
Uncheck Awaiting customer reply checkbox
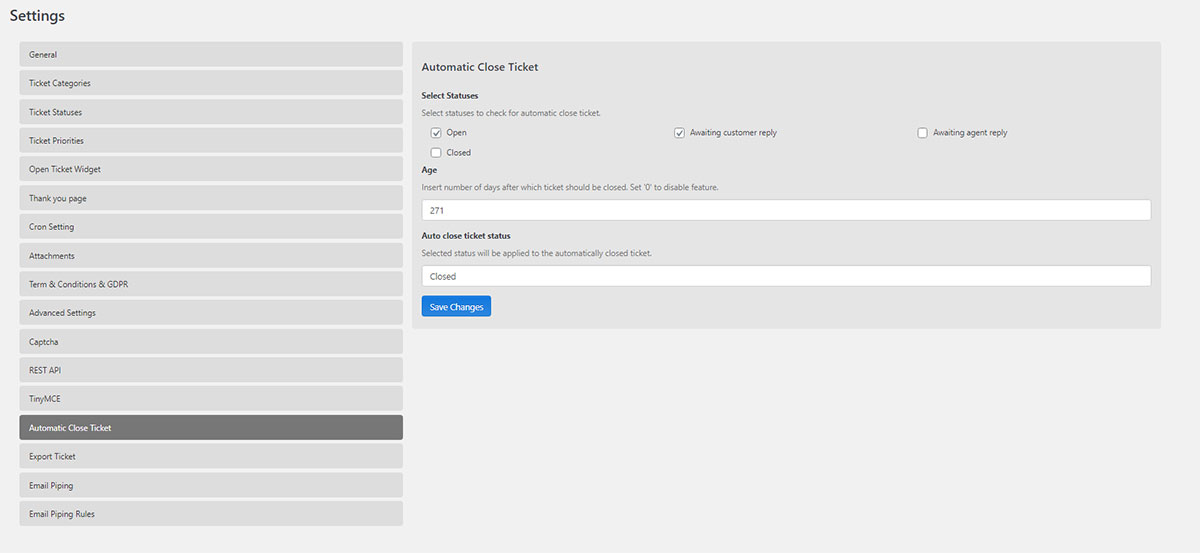(x=679, y=133)
